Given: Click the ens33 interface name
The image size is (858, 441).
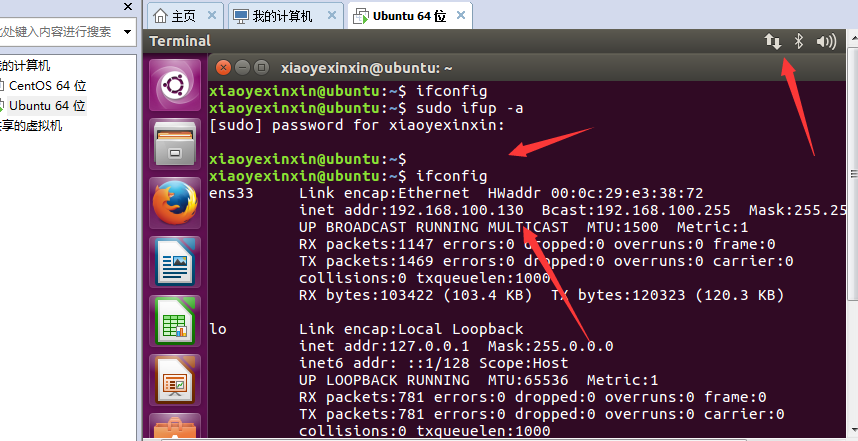Looking at the screenshot, I should (x=231, y=193).
